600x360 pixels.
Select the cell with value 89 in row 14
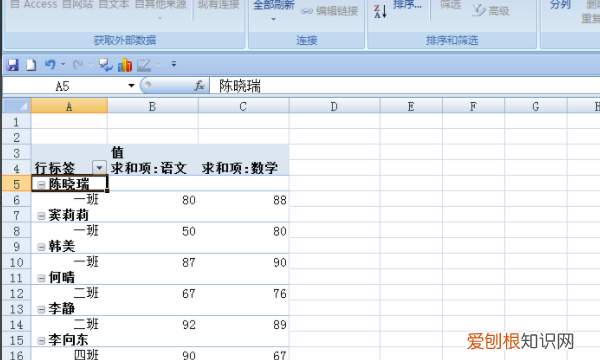[244, 324]
